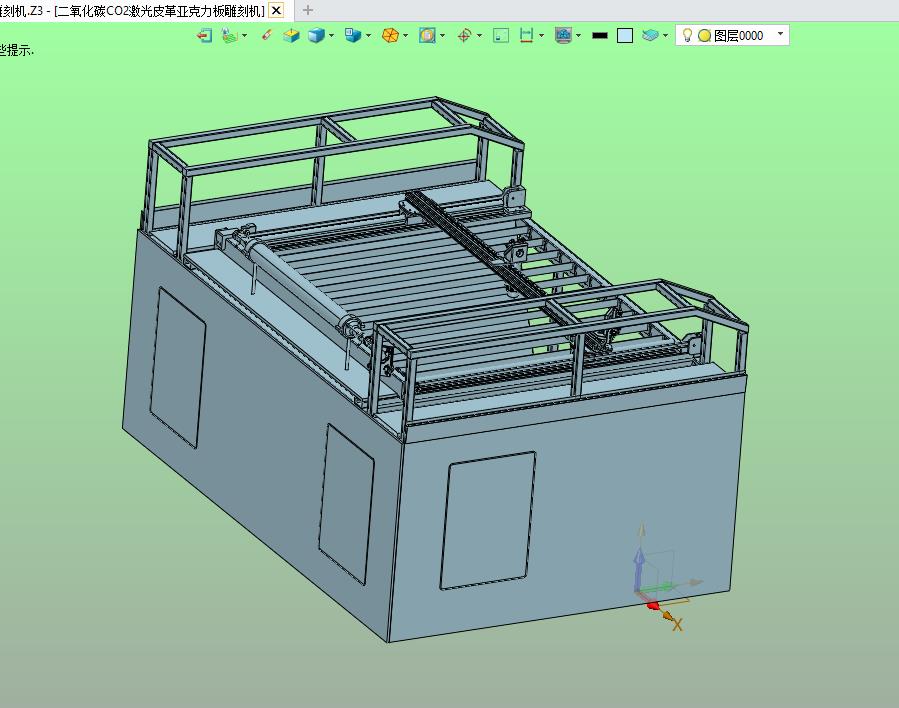Open the 图层0000 layer dropdown
Viewport: 899px width, 708px height.
pyautogui.click(x=780, y=34)
